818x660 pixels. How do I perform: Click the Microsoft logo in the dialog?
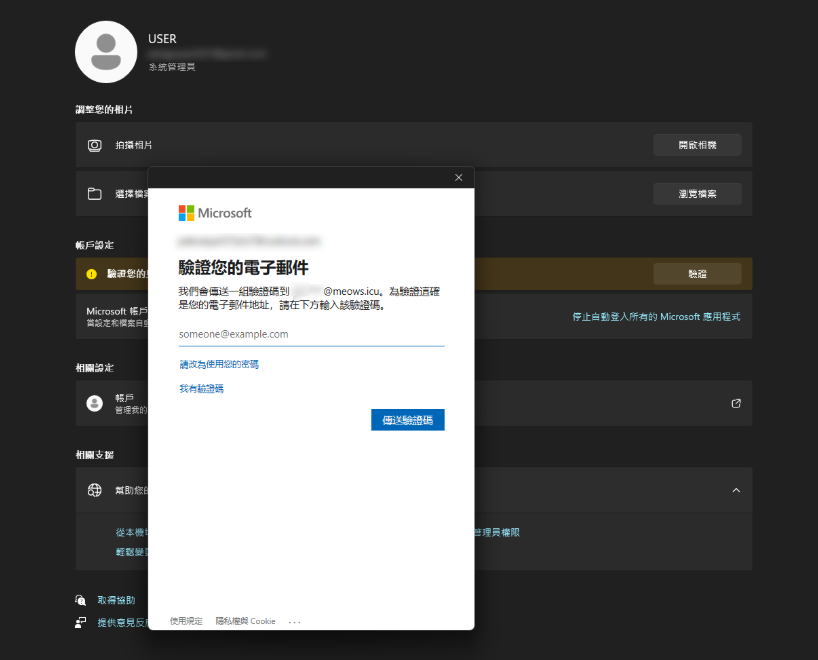[215, 213]
